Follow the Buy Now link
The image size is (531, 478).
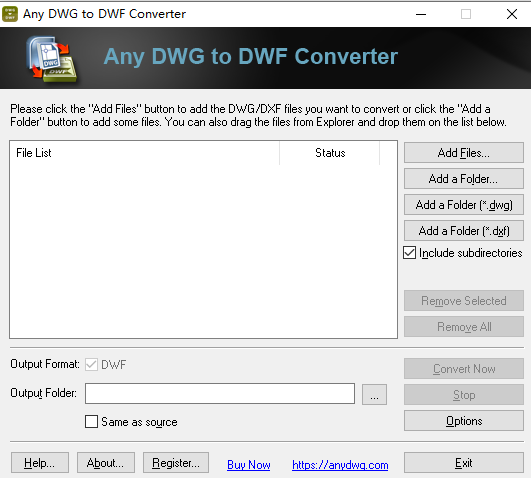pos(249,464)
